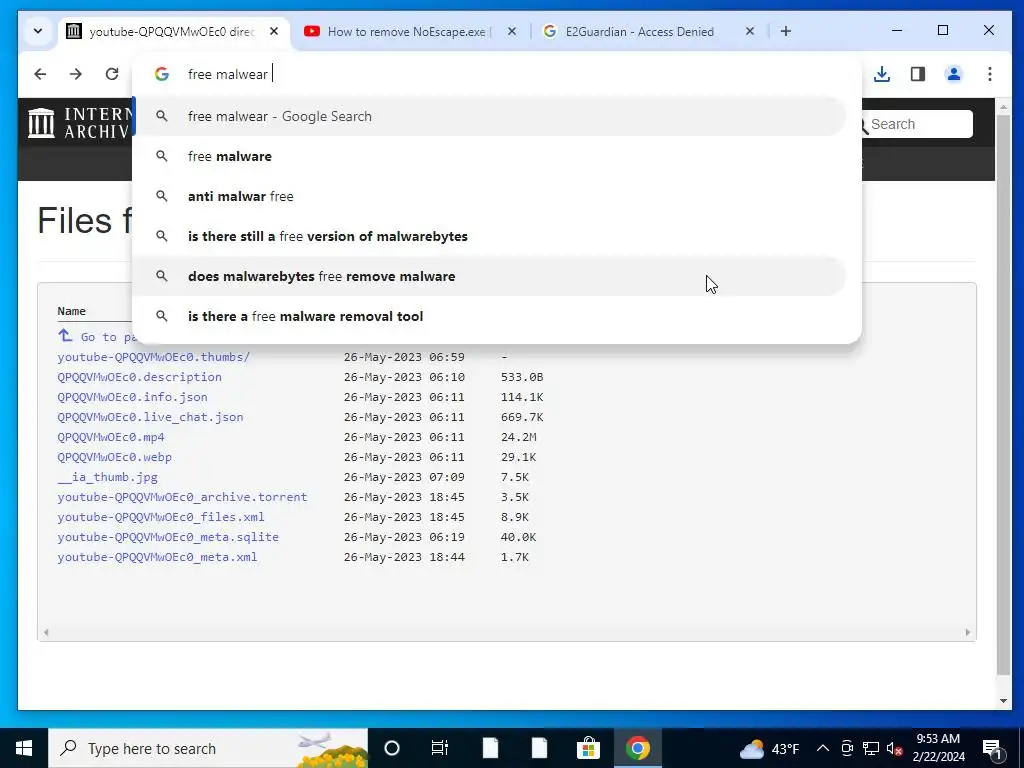Reload the current page
Screen dimensions: 1024x768
click(x=112, y=74)
